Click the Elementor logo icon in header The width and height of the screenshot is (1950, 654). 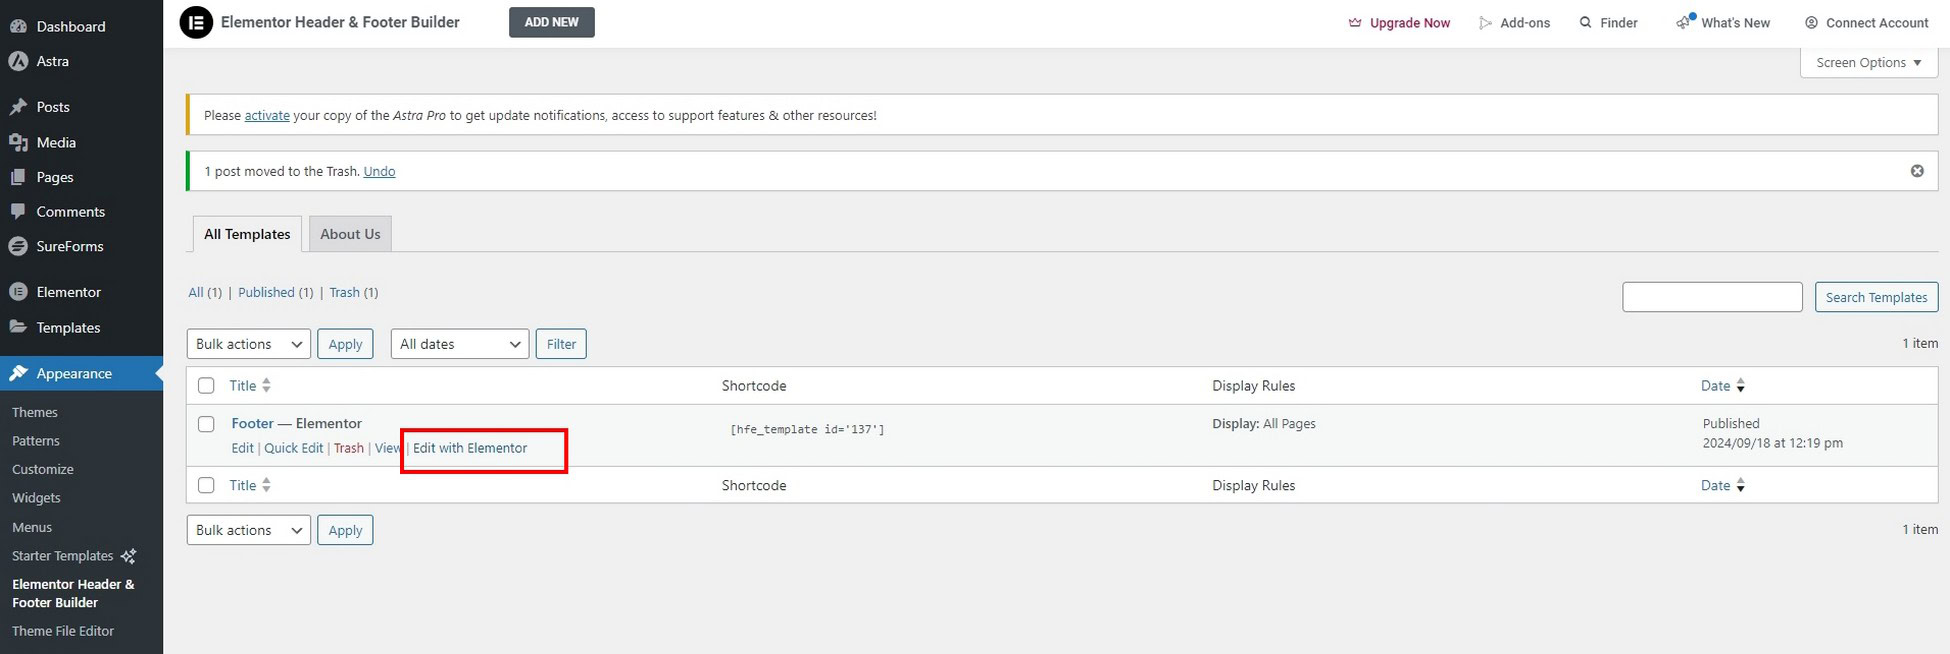(196, 22)
